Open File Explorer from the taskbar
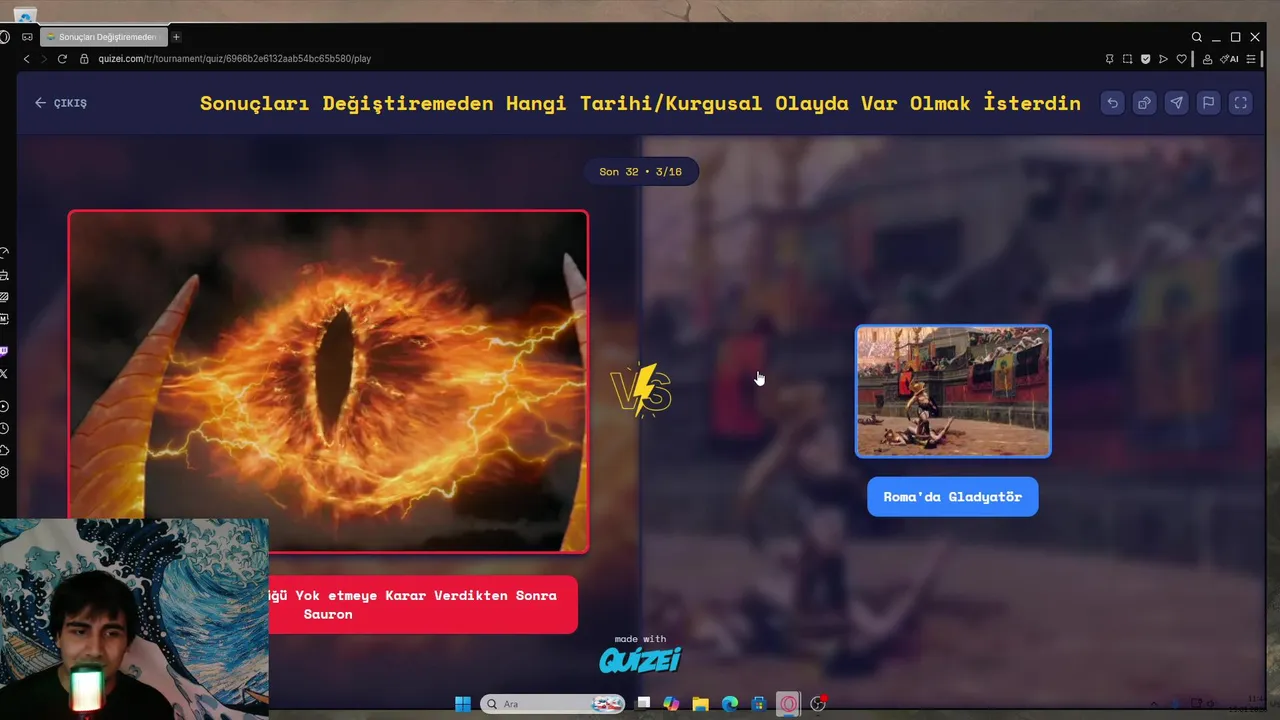This screenshot has height=720, width=1280. point(701,704)
